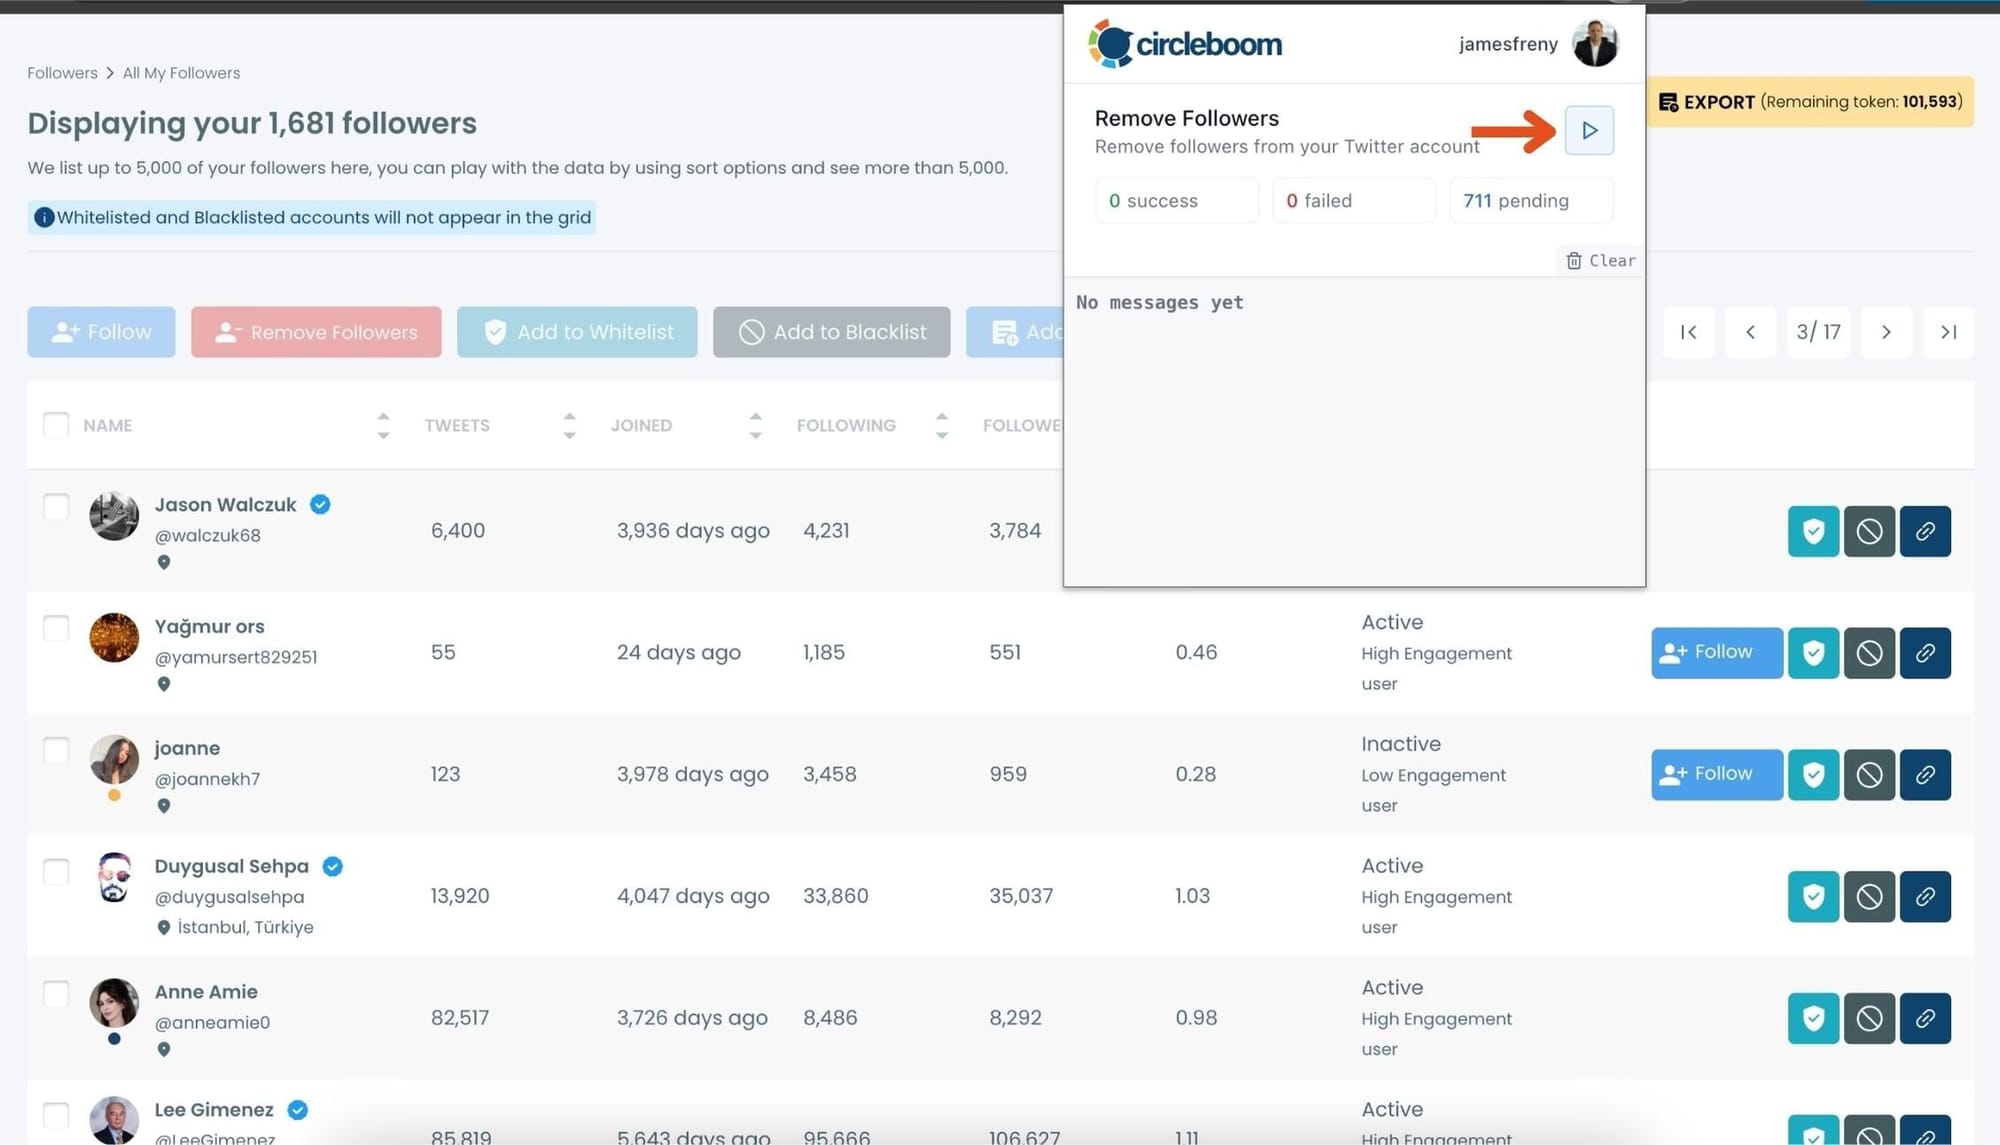Viewport: 2000px width, 1145px height.
Task: Sort by Tweets column arrows
Action: tap(569, 426)
